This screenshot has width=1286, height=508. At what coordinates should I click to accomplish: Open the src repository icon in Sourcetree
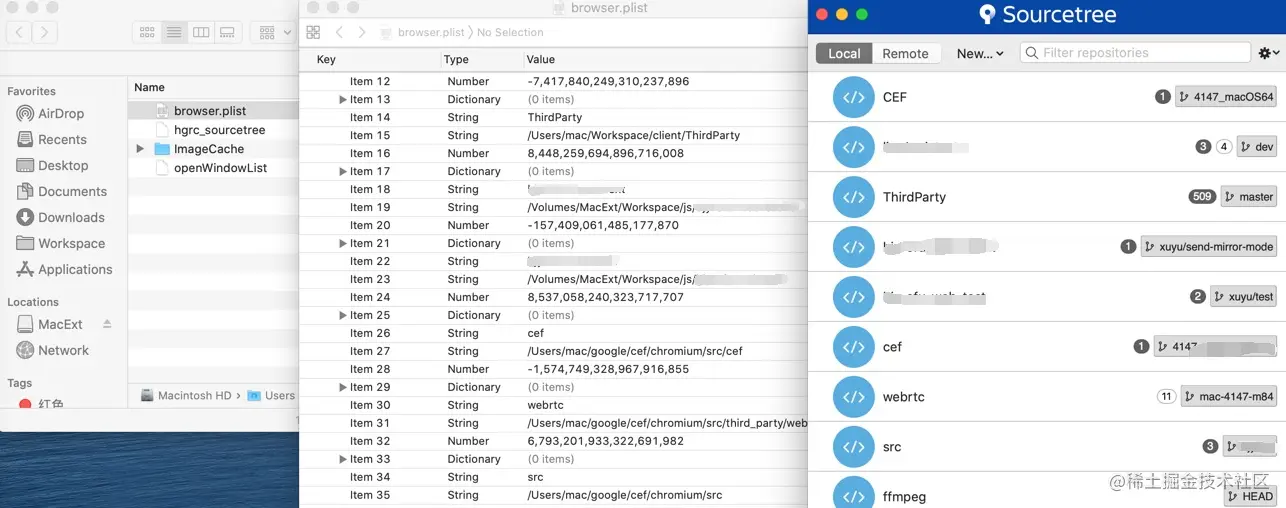pyautogui.click(x=853, y=447)
